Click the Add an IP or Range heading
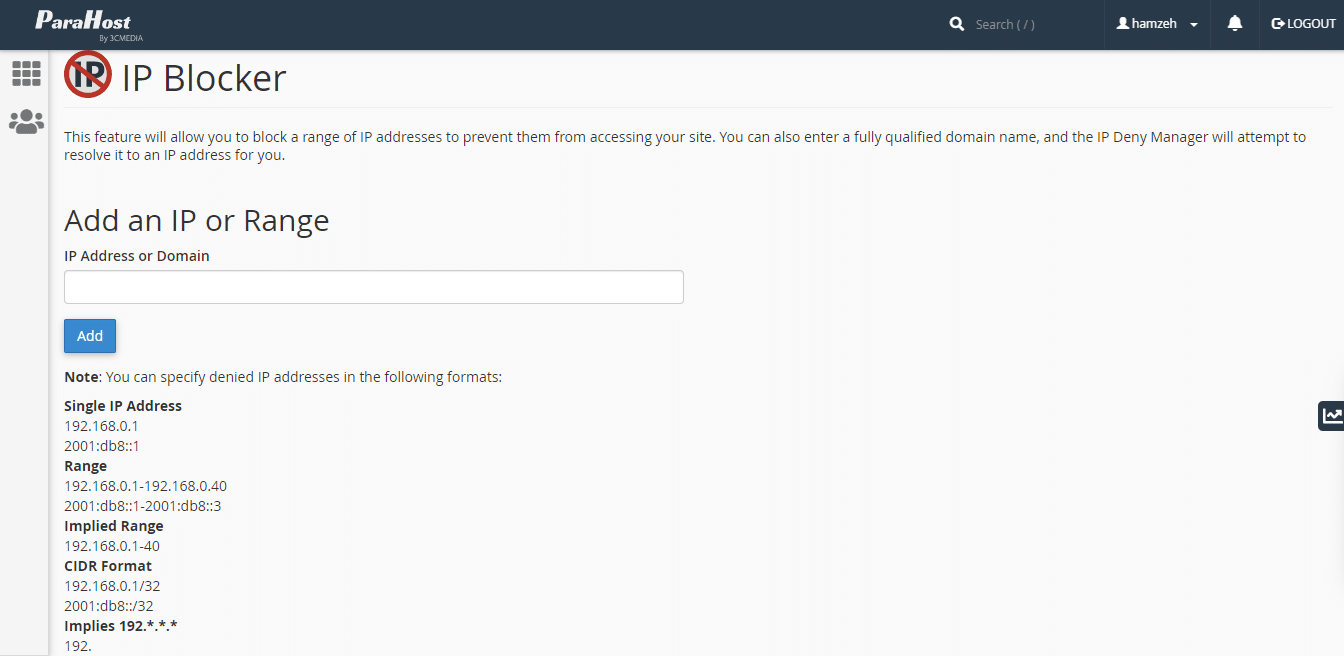This screenshot has height=656, width=1344. click(x=197, y=220)
